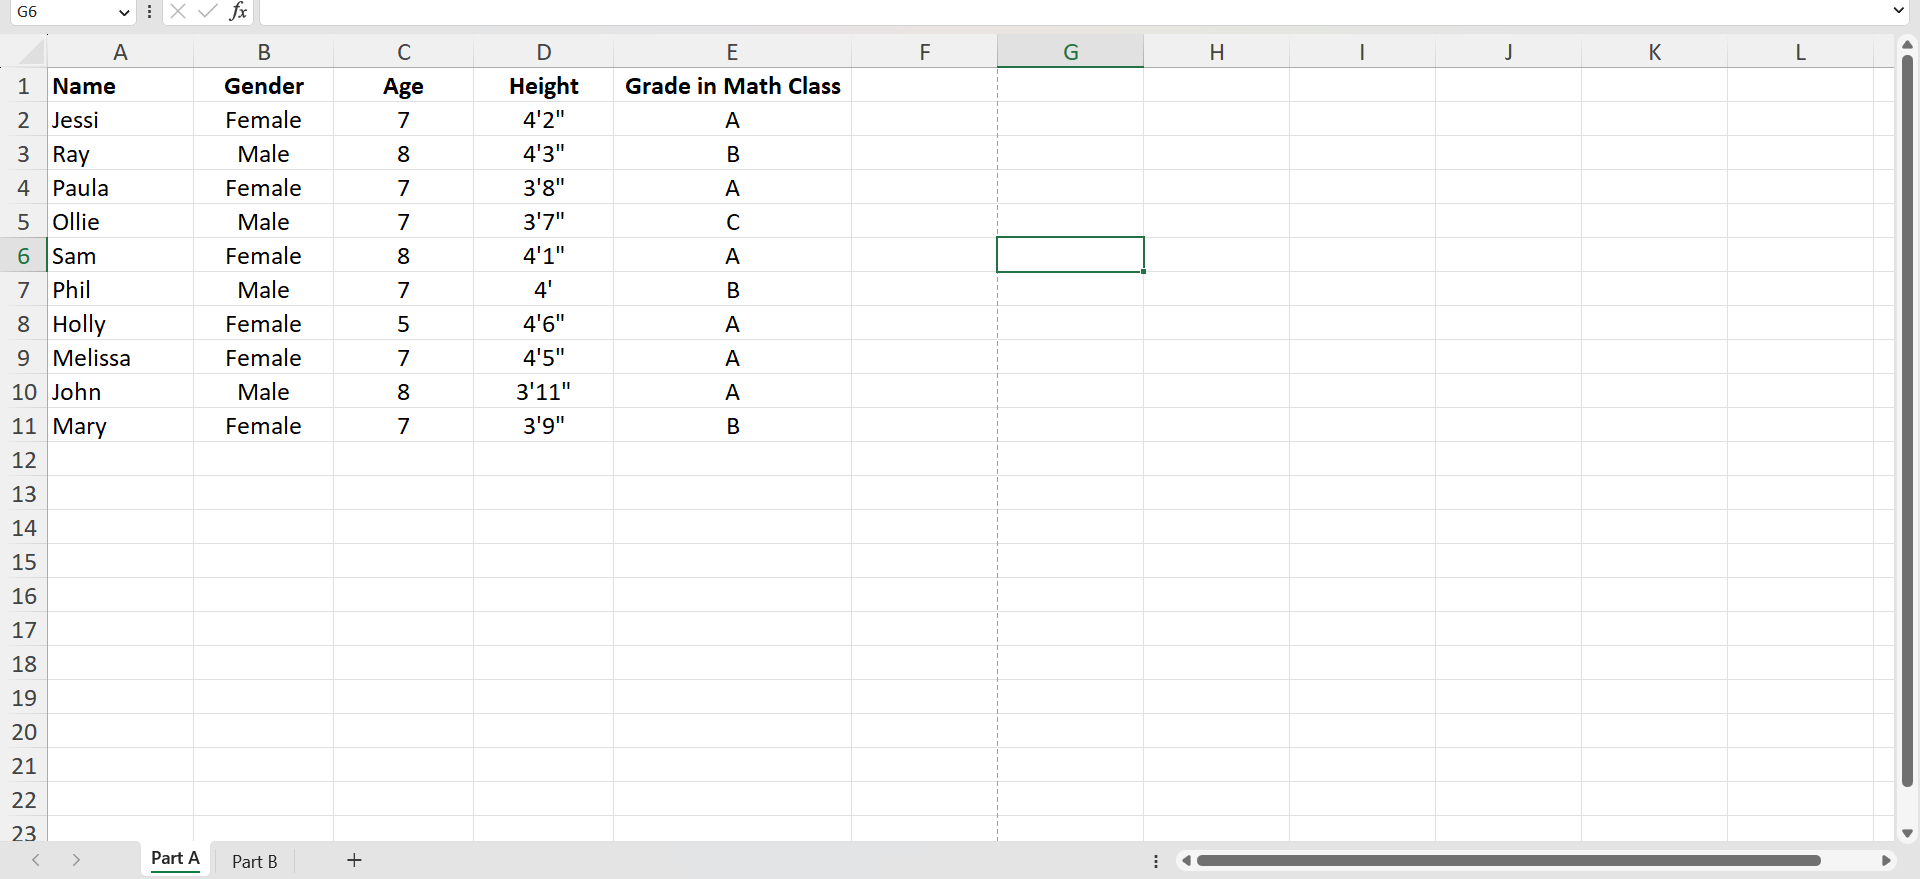Select the "Height" header cell
Screen dimensions: 1920x879
(543, 86)
